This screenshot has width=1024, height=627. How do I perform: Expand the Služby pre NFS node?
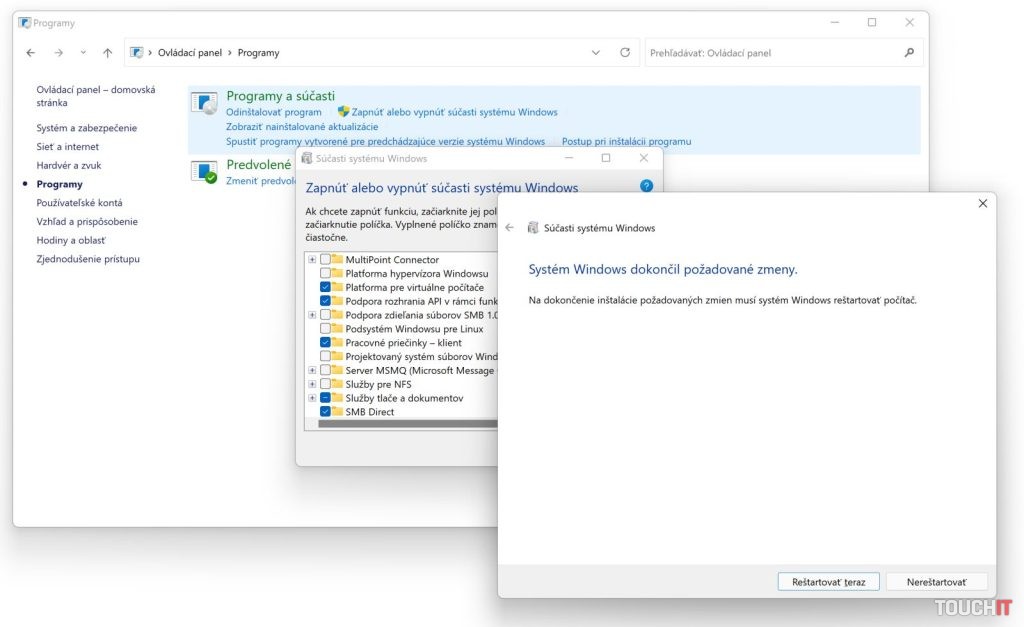[x=312, y=384]
